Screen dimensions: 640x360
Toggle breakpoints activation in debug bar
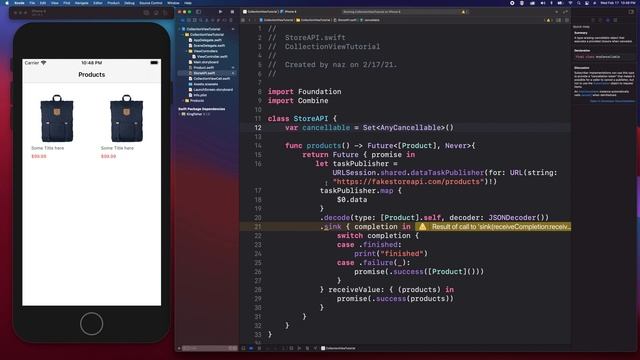tap(251, 348)
